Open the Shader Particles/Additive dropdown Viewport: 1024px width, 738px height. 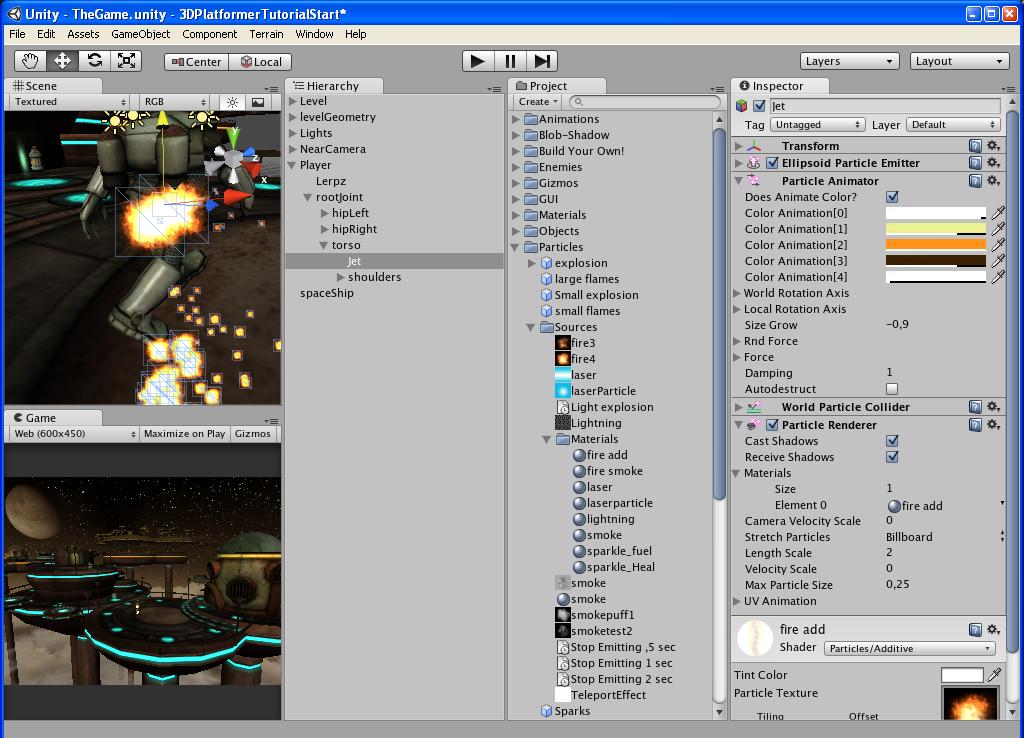910,649
